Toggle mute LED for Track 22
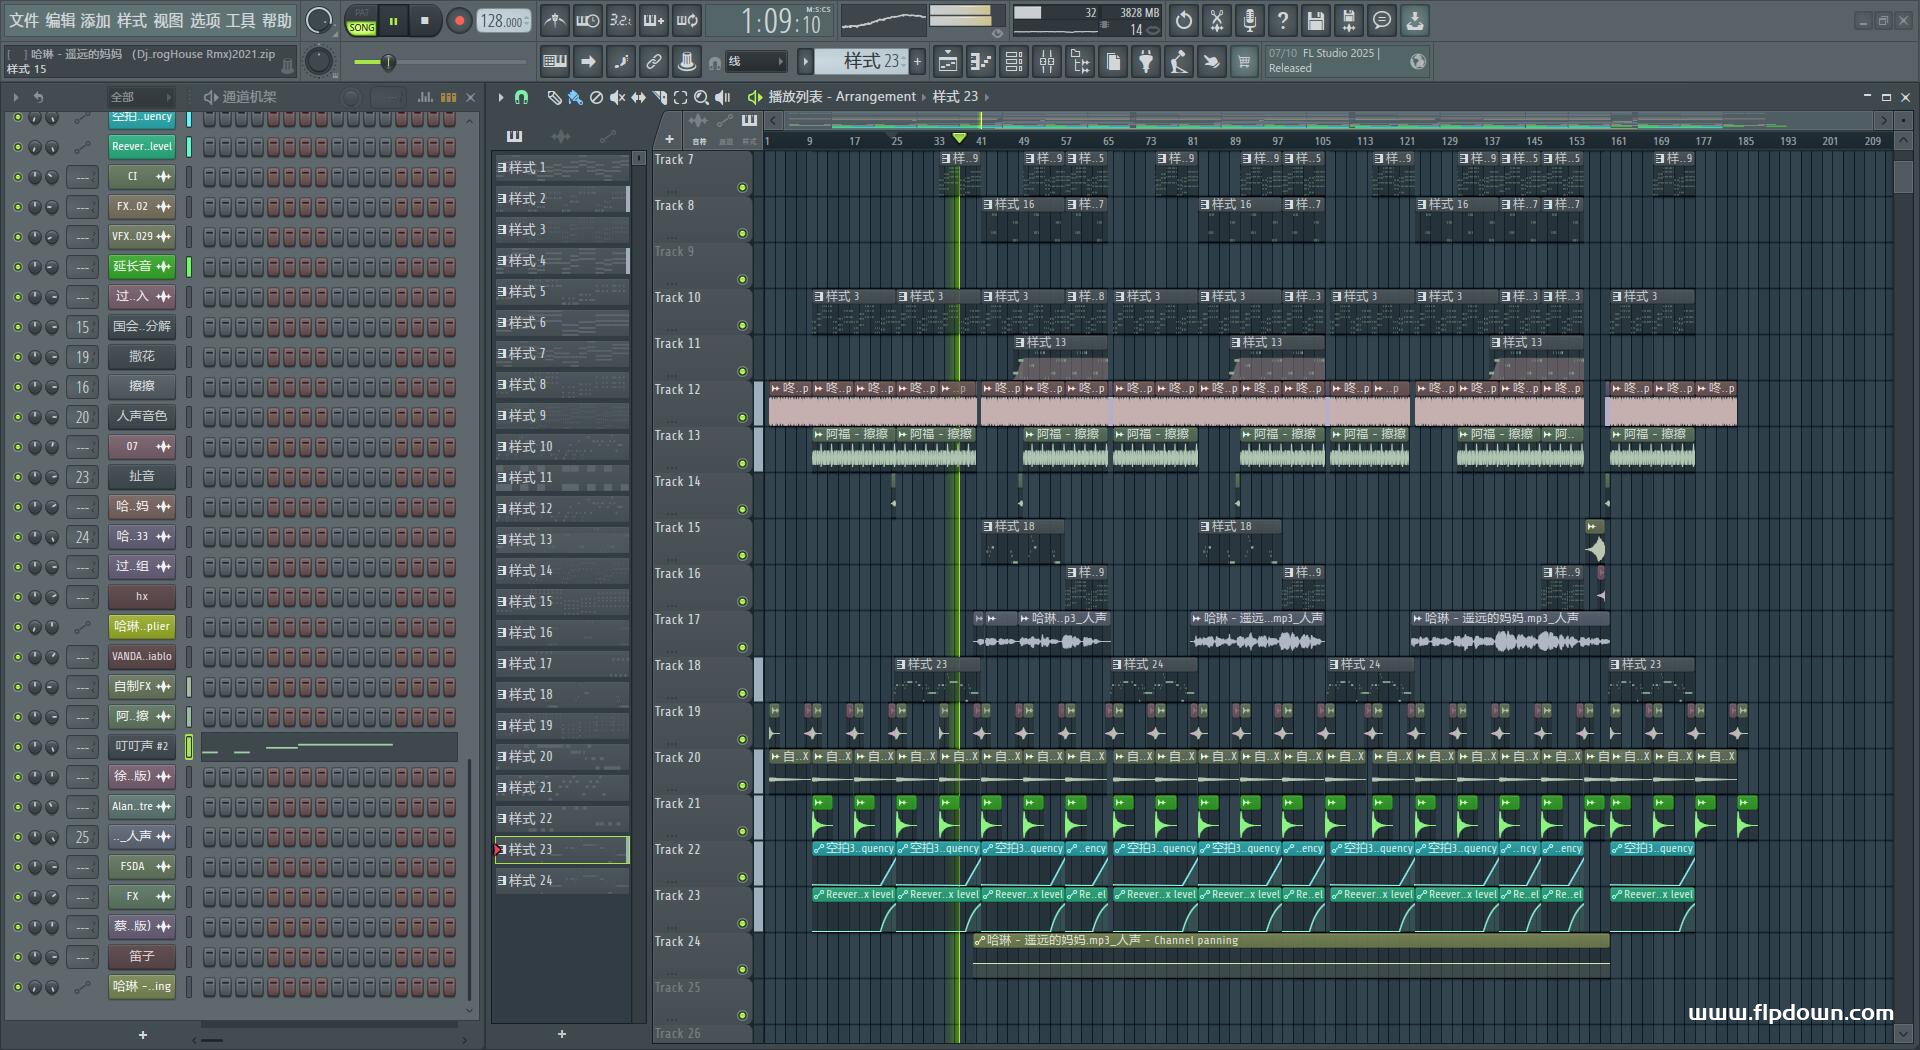The height and width of the screenshot is (1050, 1920). pyautogui.click(x=742, y=878)
